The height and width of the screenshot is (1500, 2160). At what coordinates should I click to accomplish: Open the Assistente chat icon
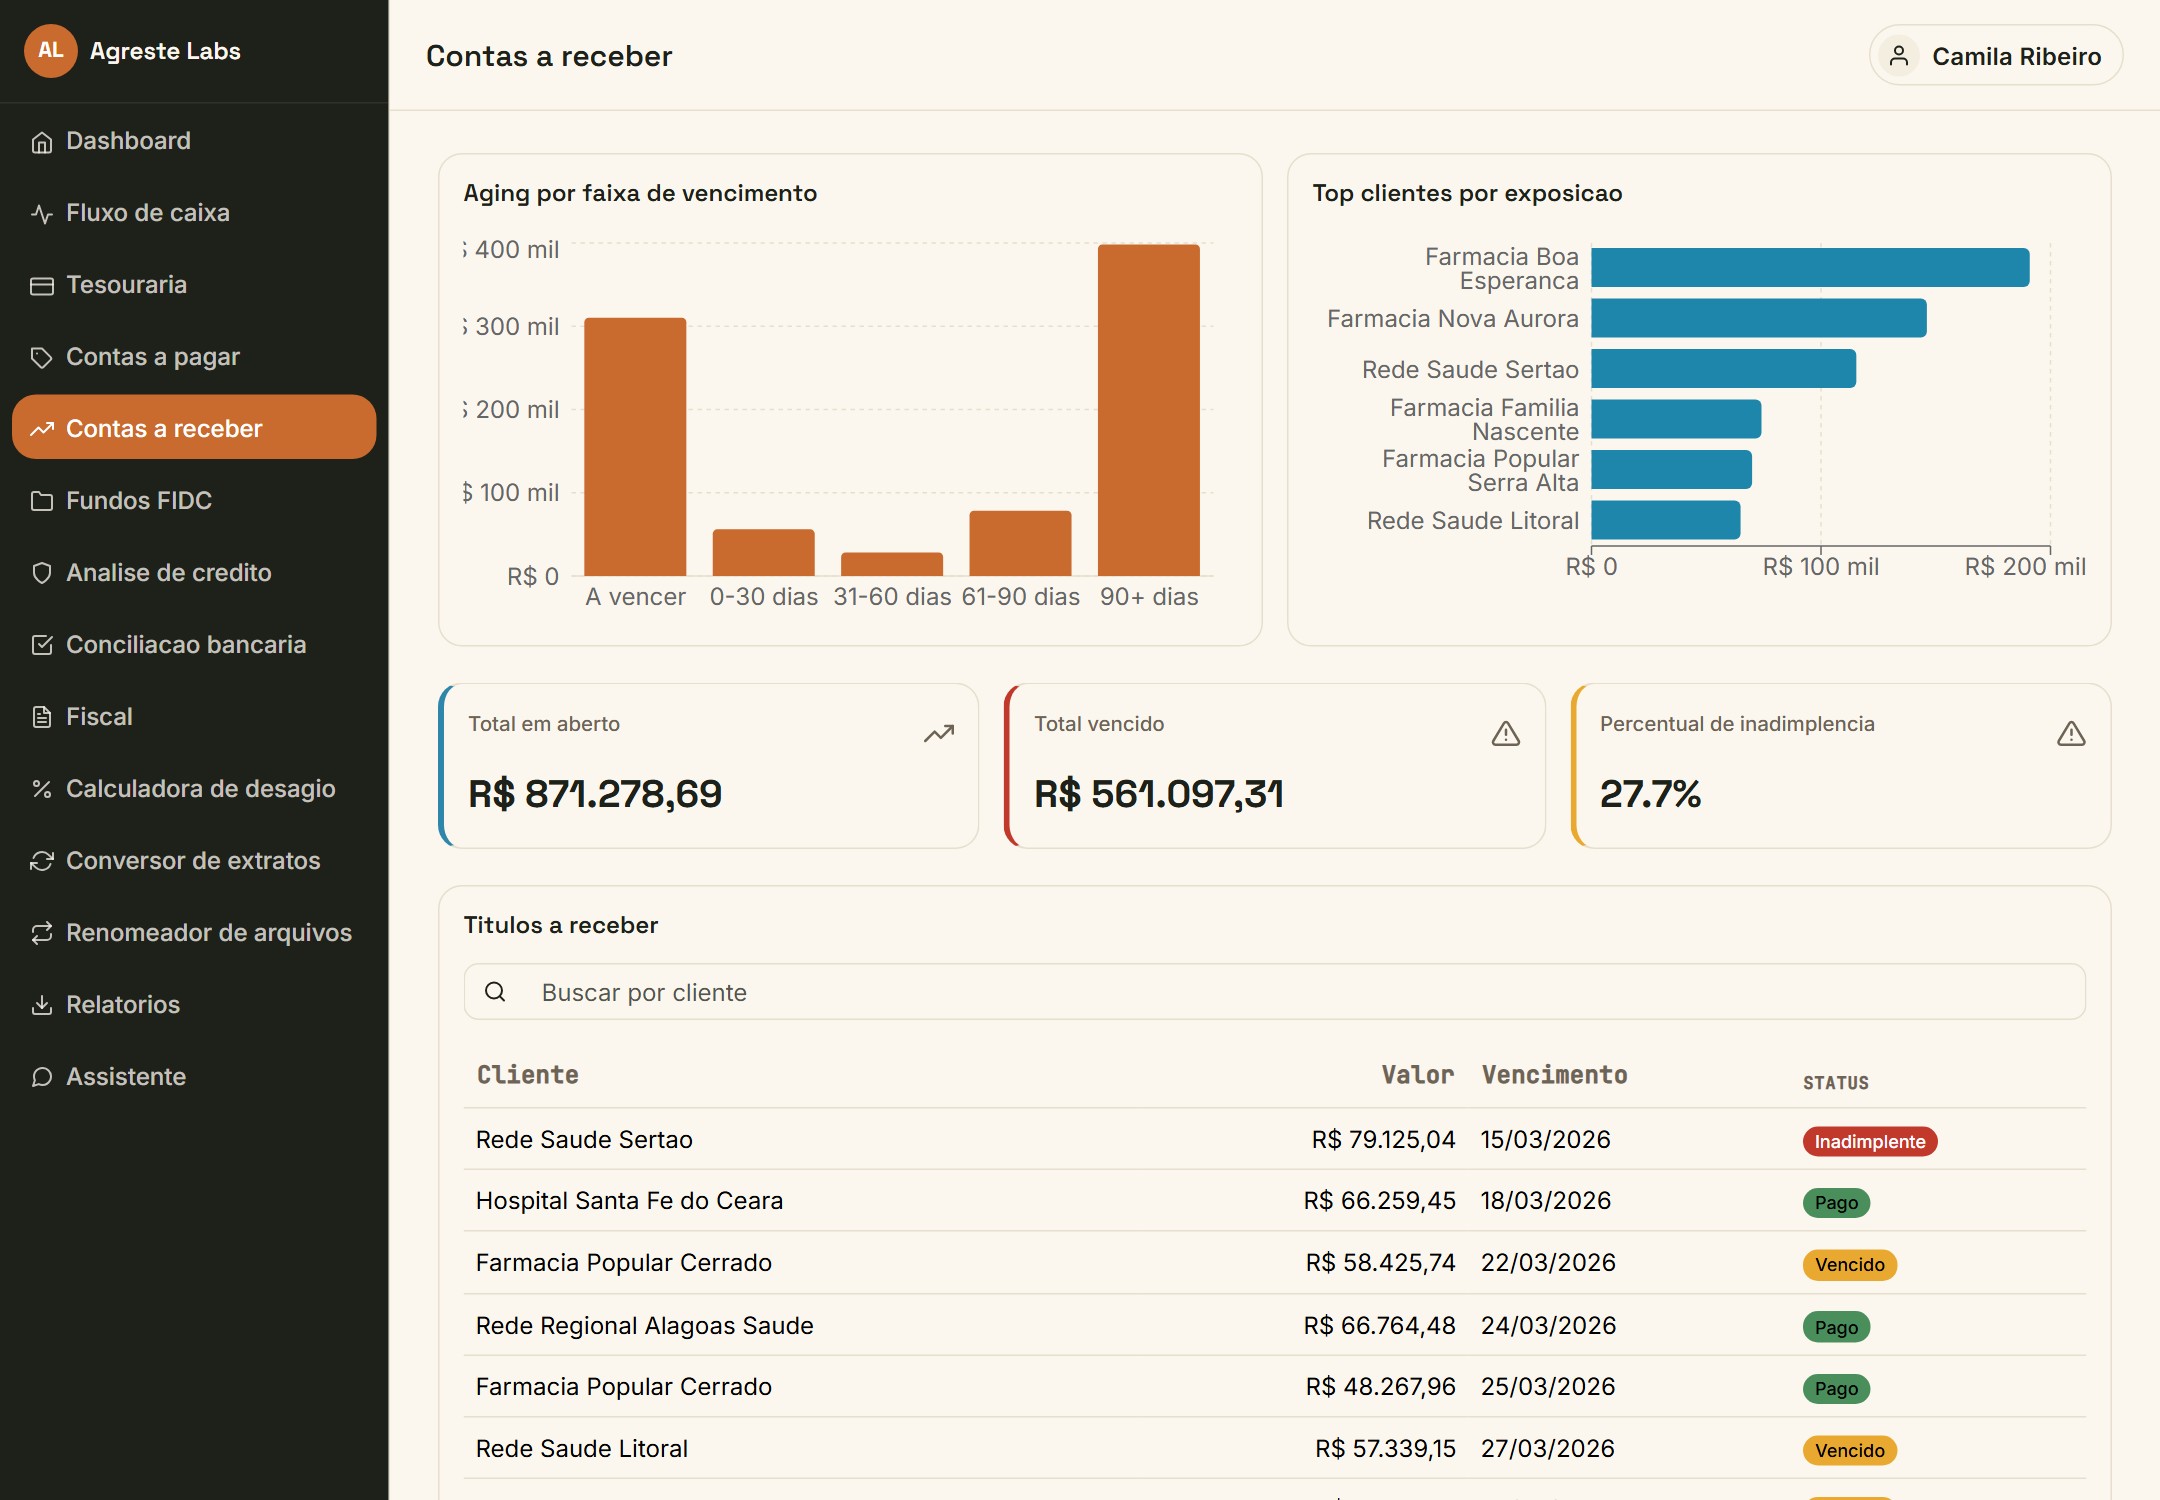41,1077
